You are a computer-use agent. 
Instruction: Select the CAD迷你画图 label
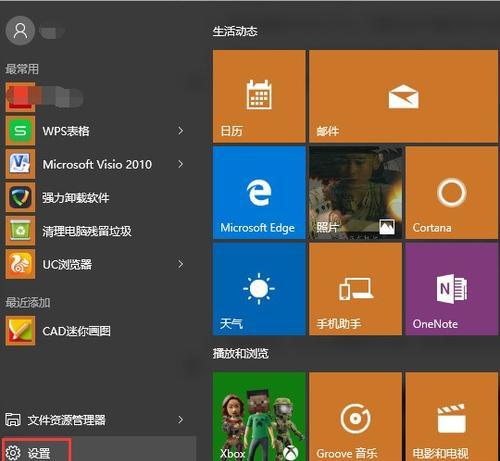(x=76, y=331)
